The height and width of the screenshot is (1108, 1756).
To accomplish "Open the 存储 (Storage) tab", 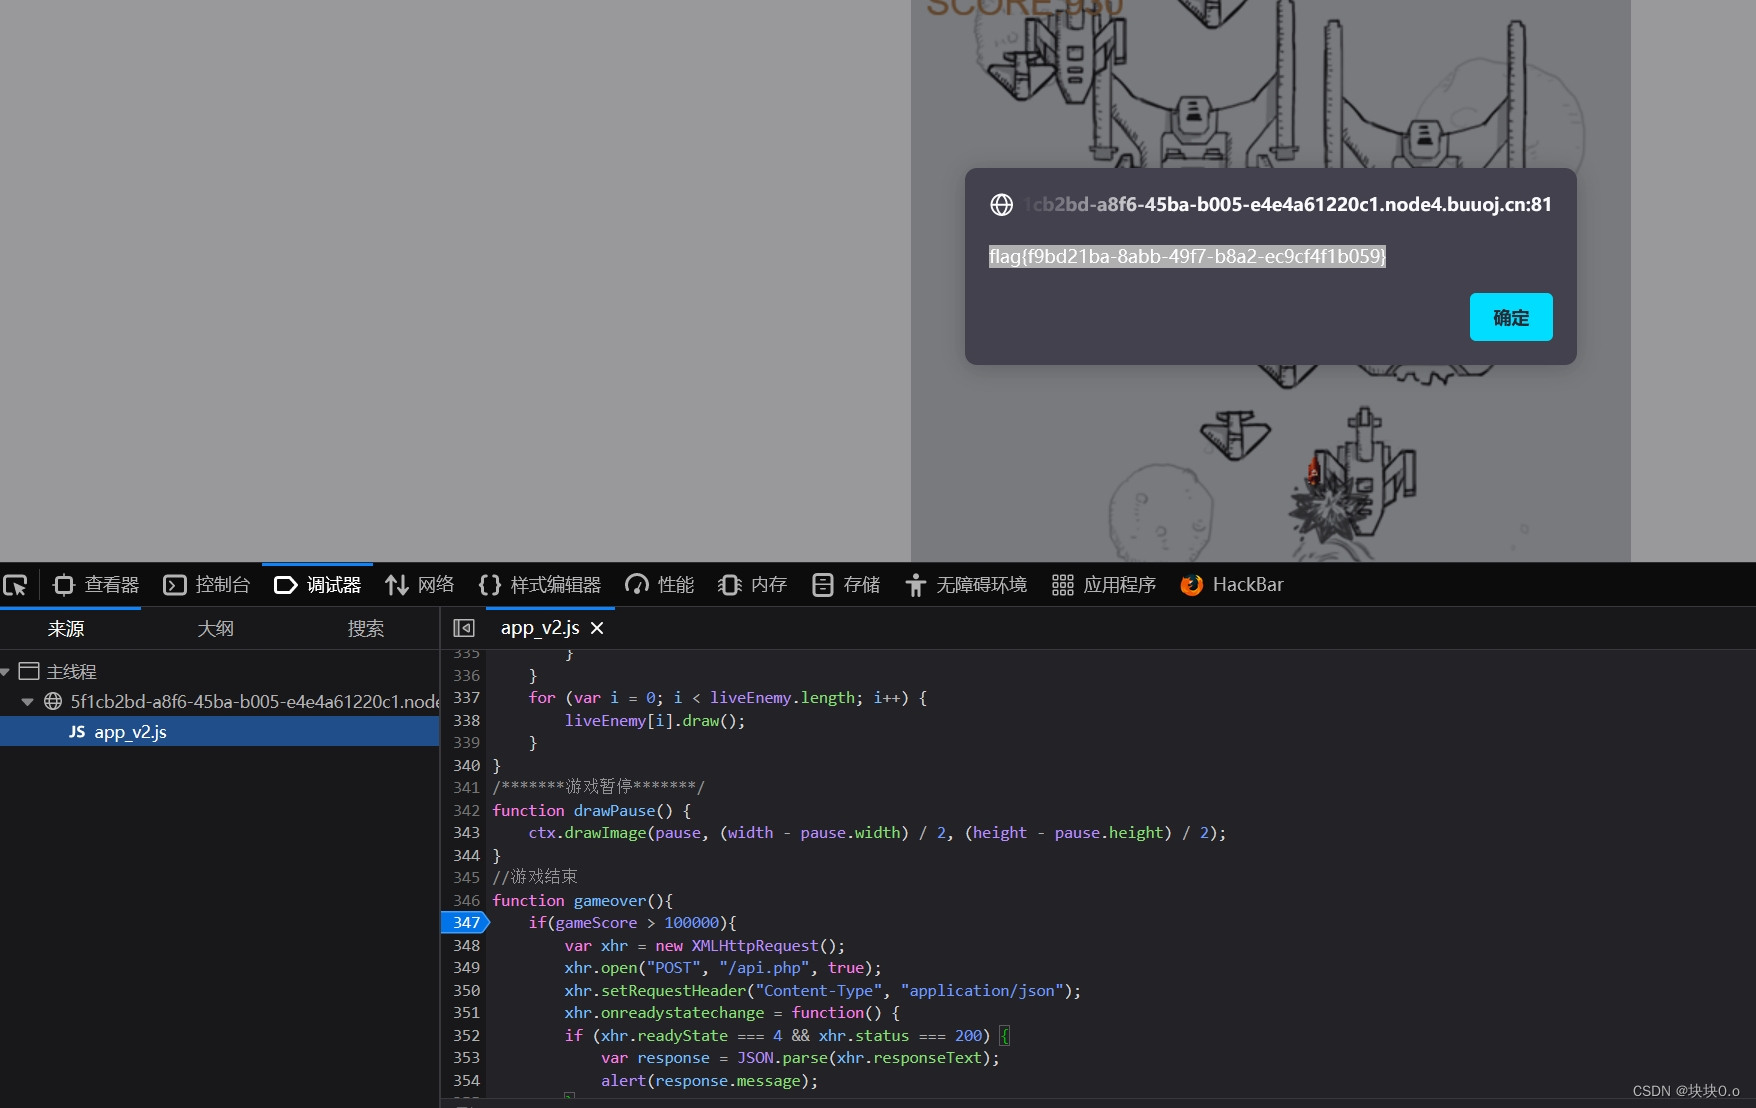I will (x=846, y=585).
